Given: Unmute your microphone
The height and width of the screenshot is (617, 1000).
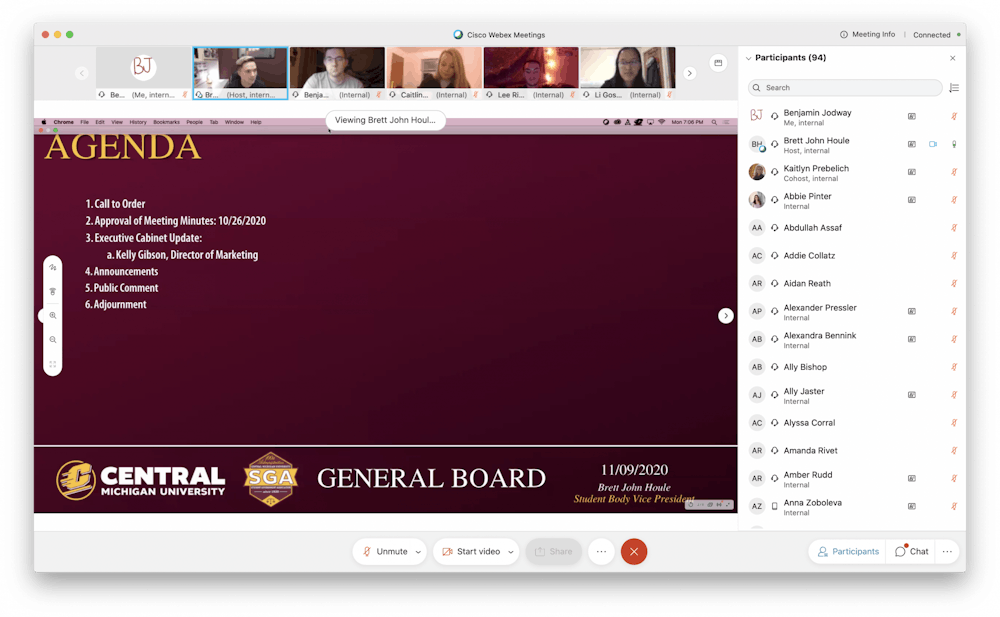Looking at the screenshot, I should 385,551.
